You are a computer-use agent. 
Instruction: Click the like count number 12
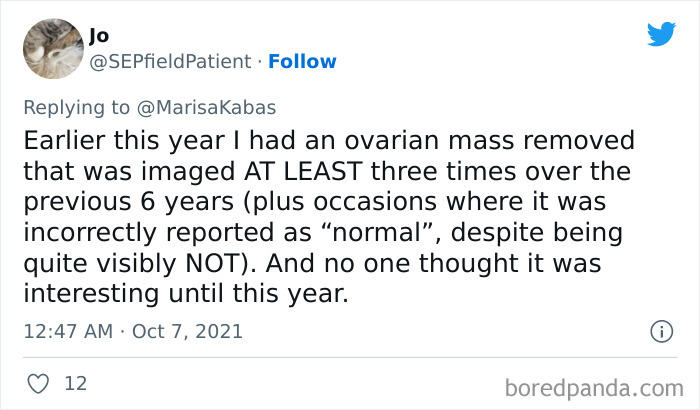75,383
